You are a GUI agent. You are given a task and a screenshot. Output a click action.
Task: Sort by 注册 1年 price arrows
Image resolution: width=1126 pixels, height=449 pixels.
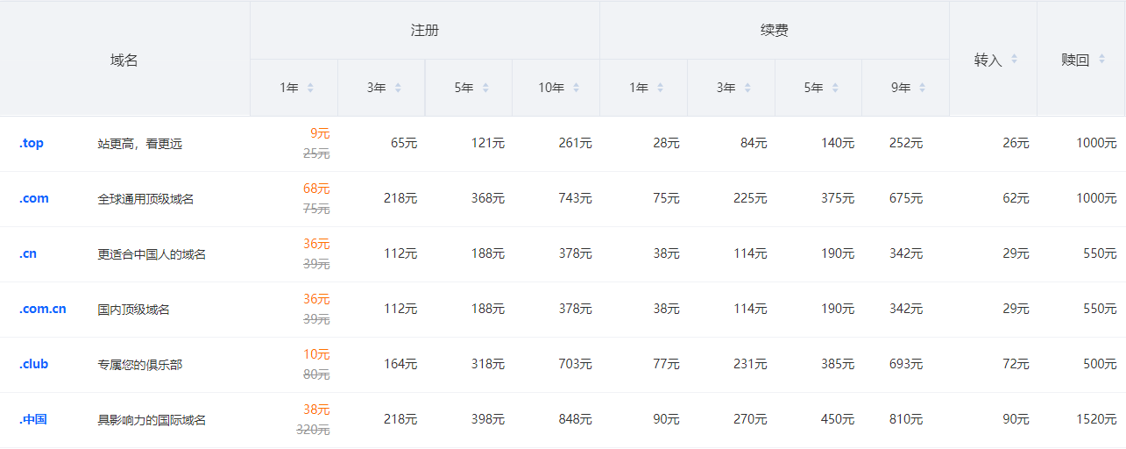(310, 88)
